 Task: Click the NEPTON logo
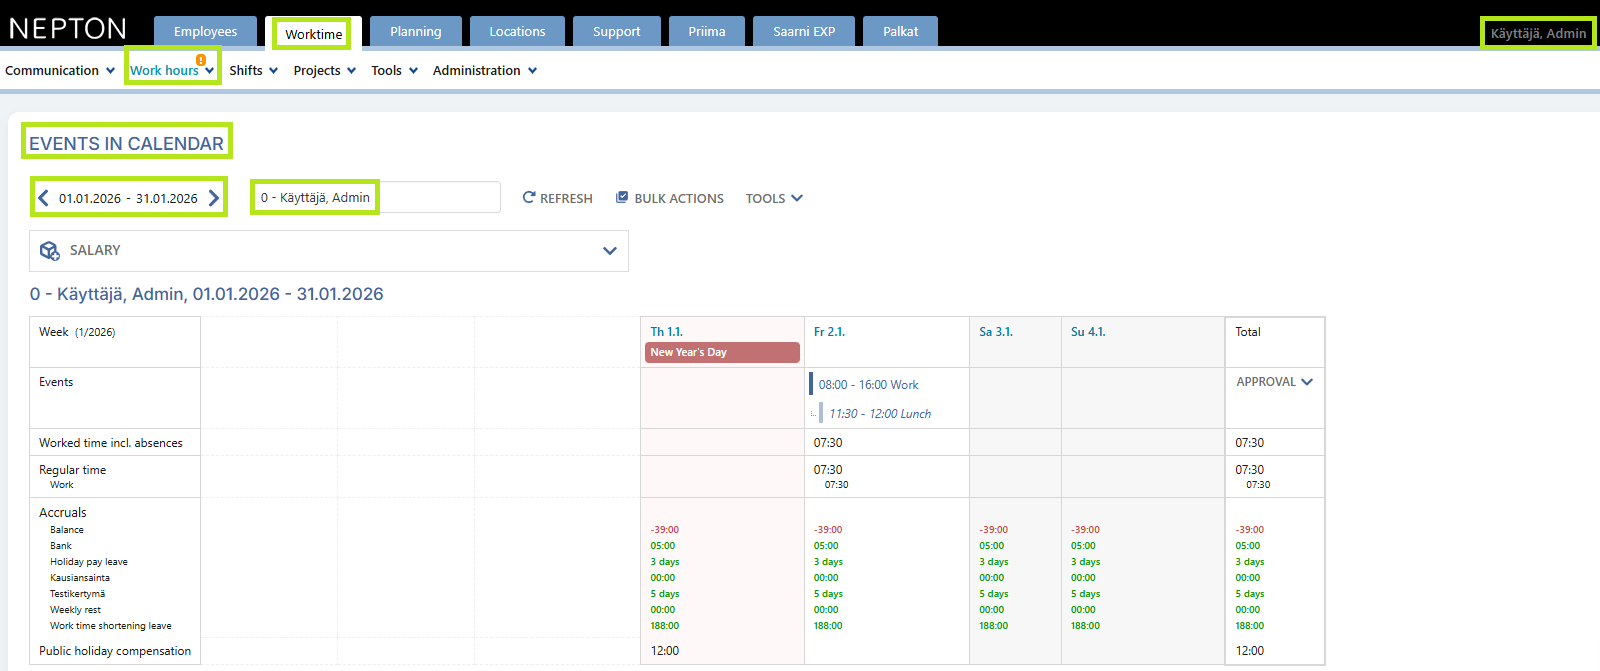[x=68, y=28]
